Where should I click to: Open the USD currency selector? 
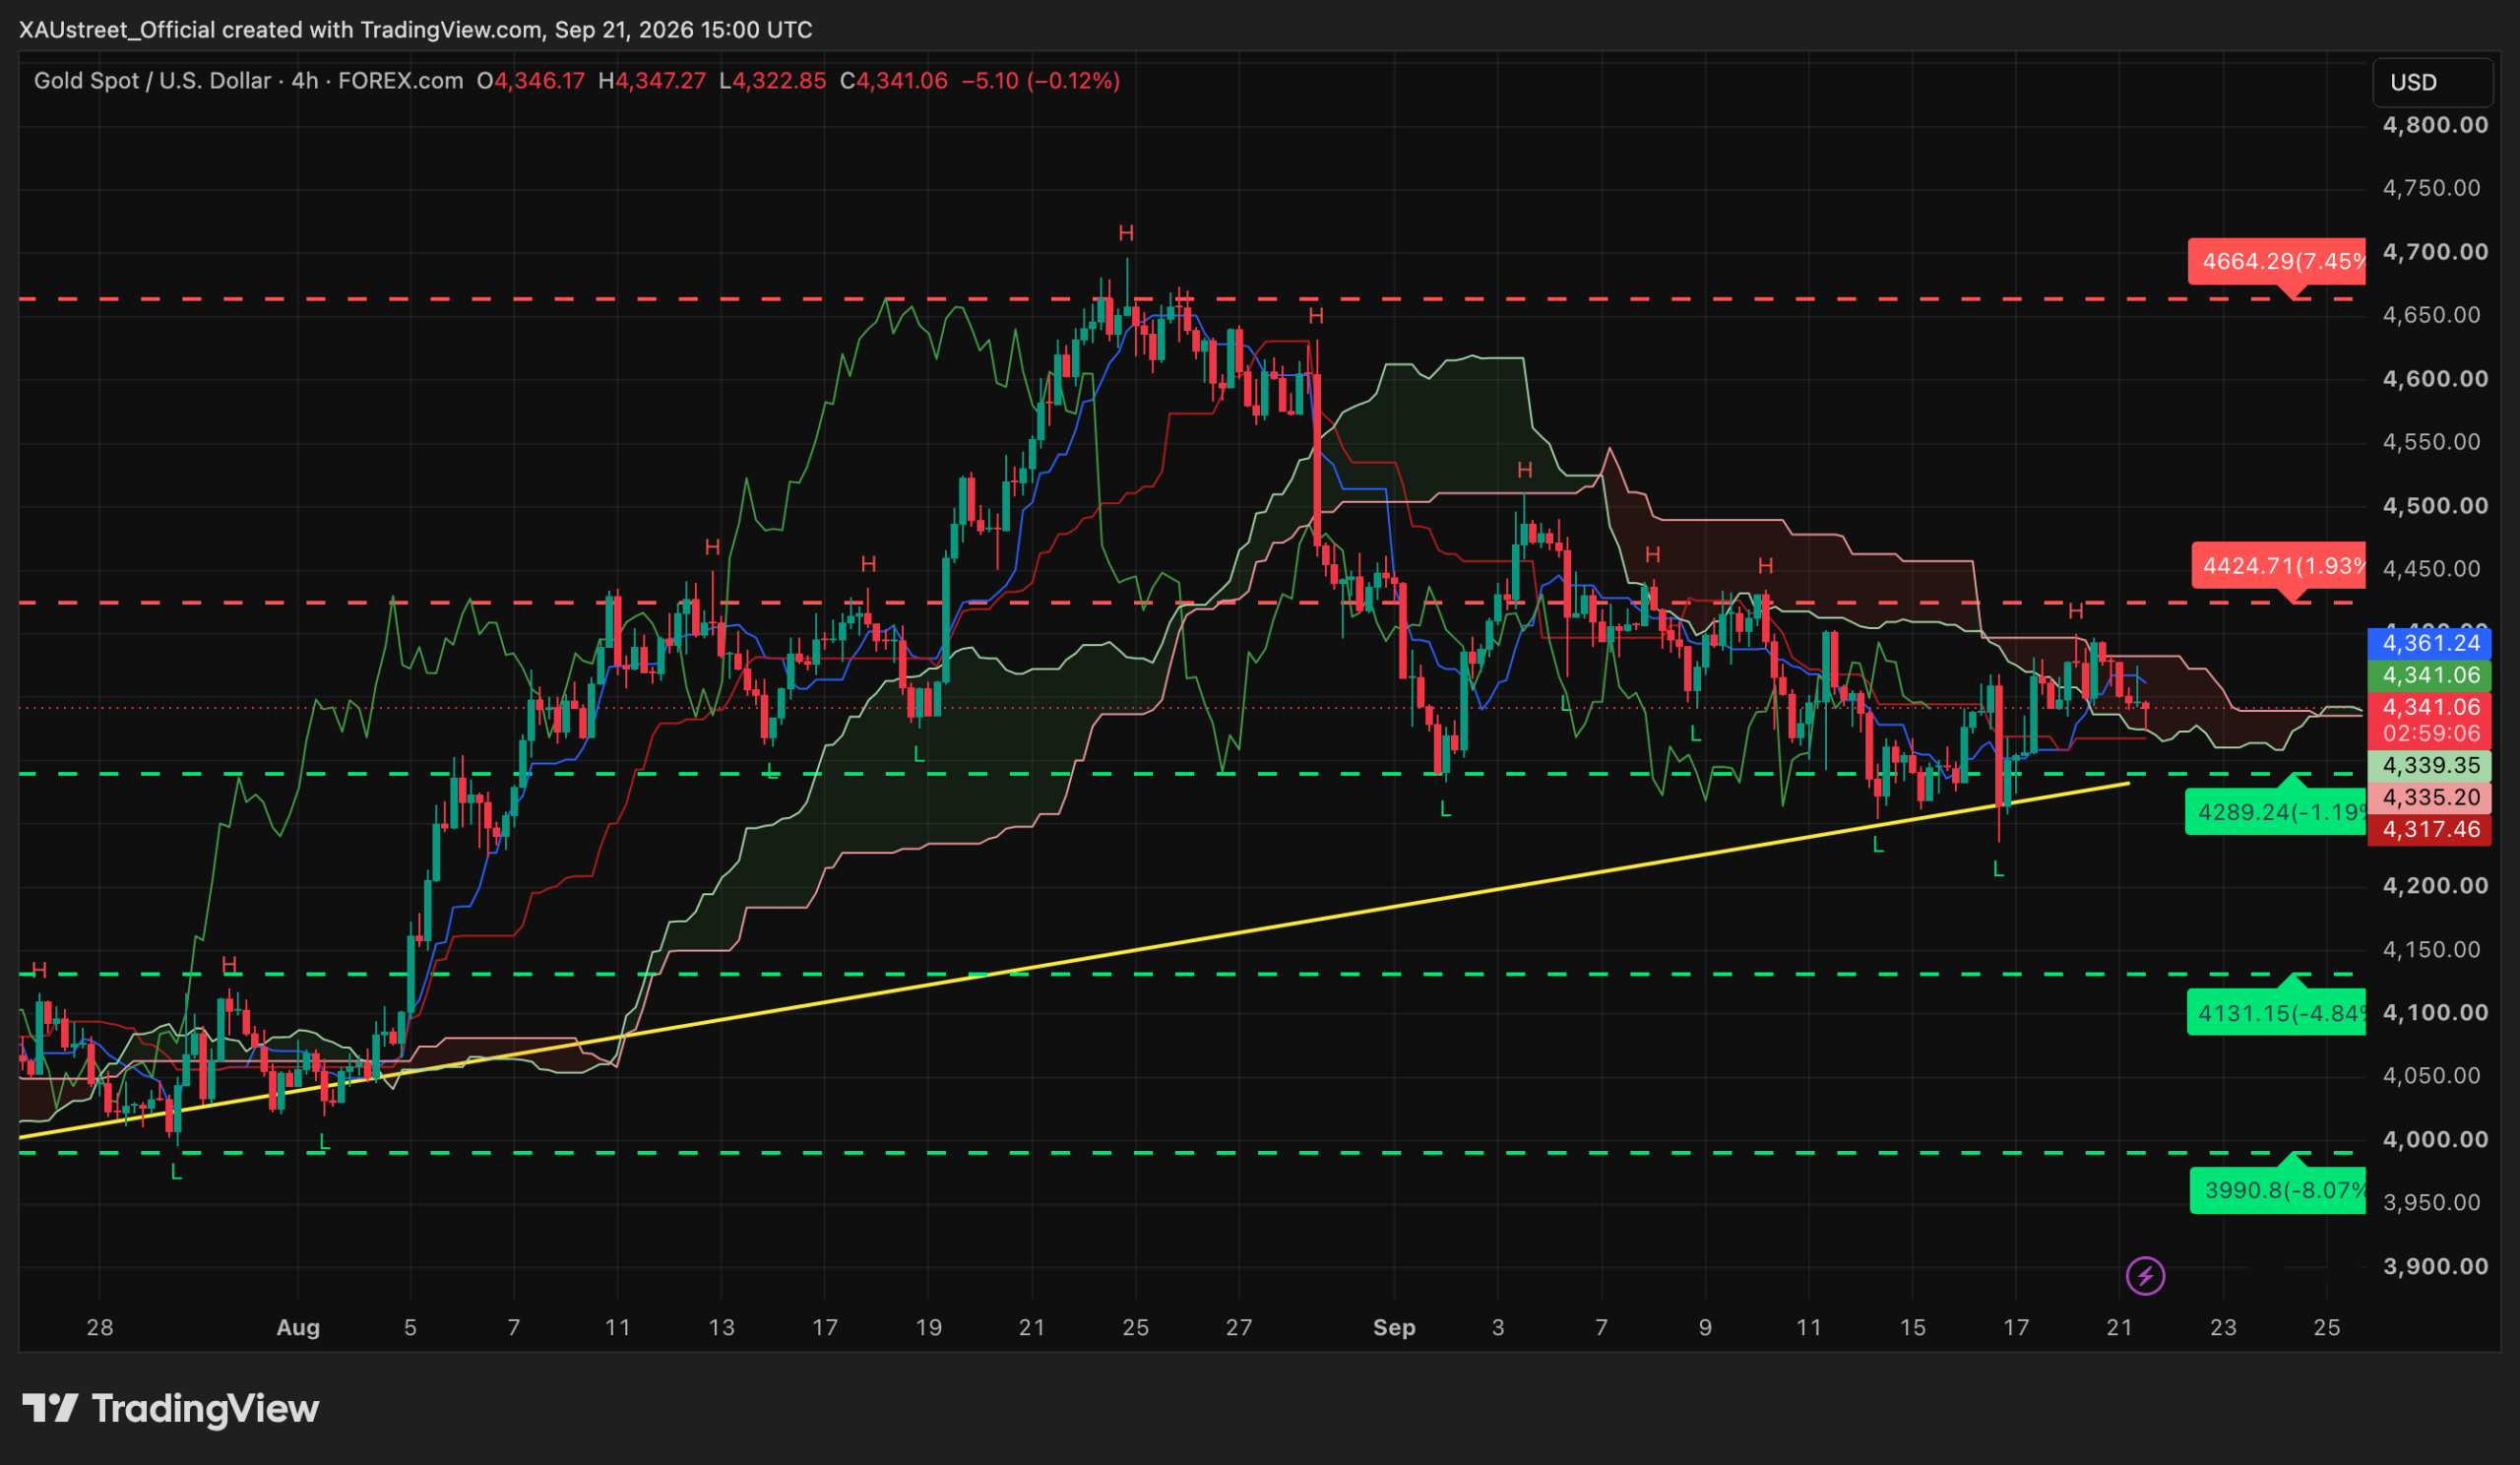click(x=2432, y=82)
